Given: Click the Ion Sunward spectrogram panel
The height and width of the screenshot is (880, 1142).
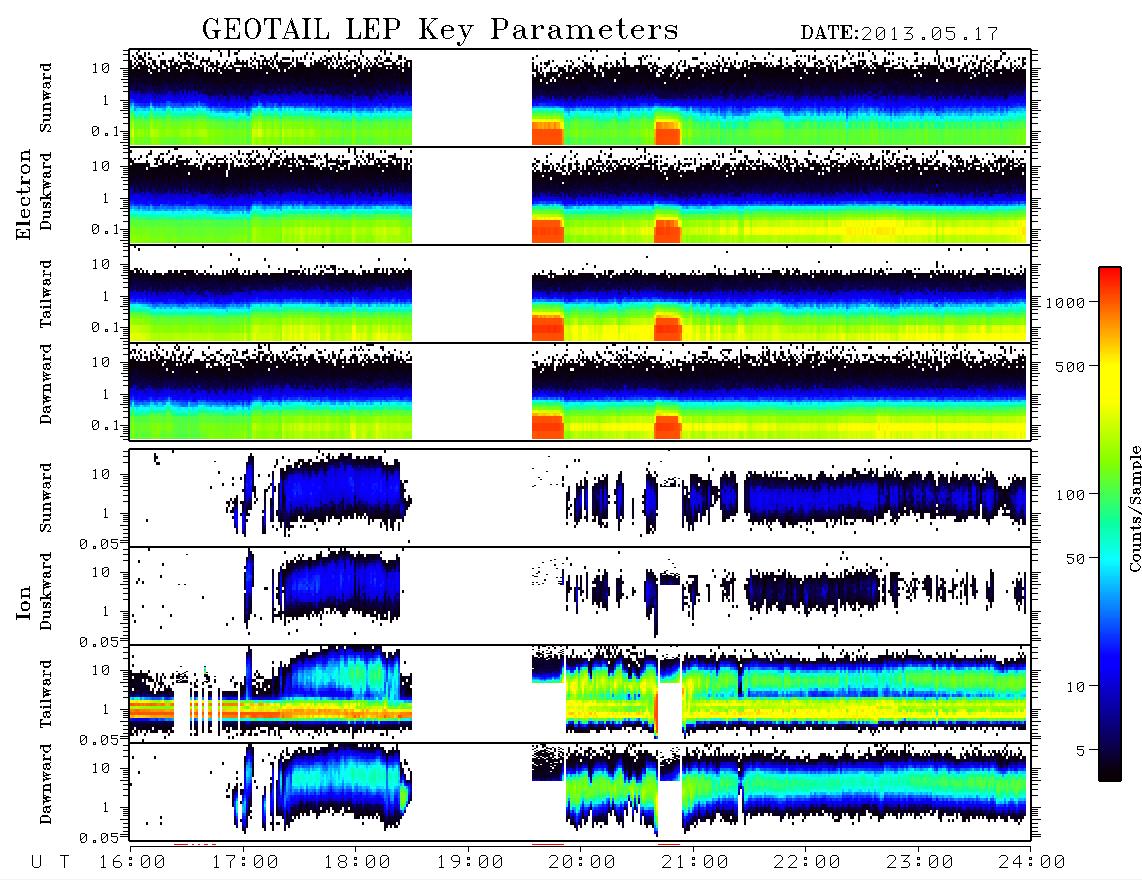Looking at the screenshot, I should [x=580, y=498].
